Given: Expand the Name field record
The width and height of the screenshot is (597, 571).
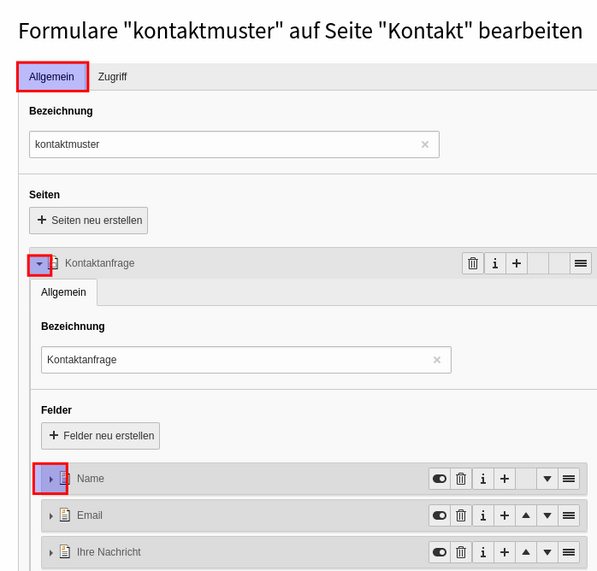Looking at the screenshot, I should coord(51,479).
